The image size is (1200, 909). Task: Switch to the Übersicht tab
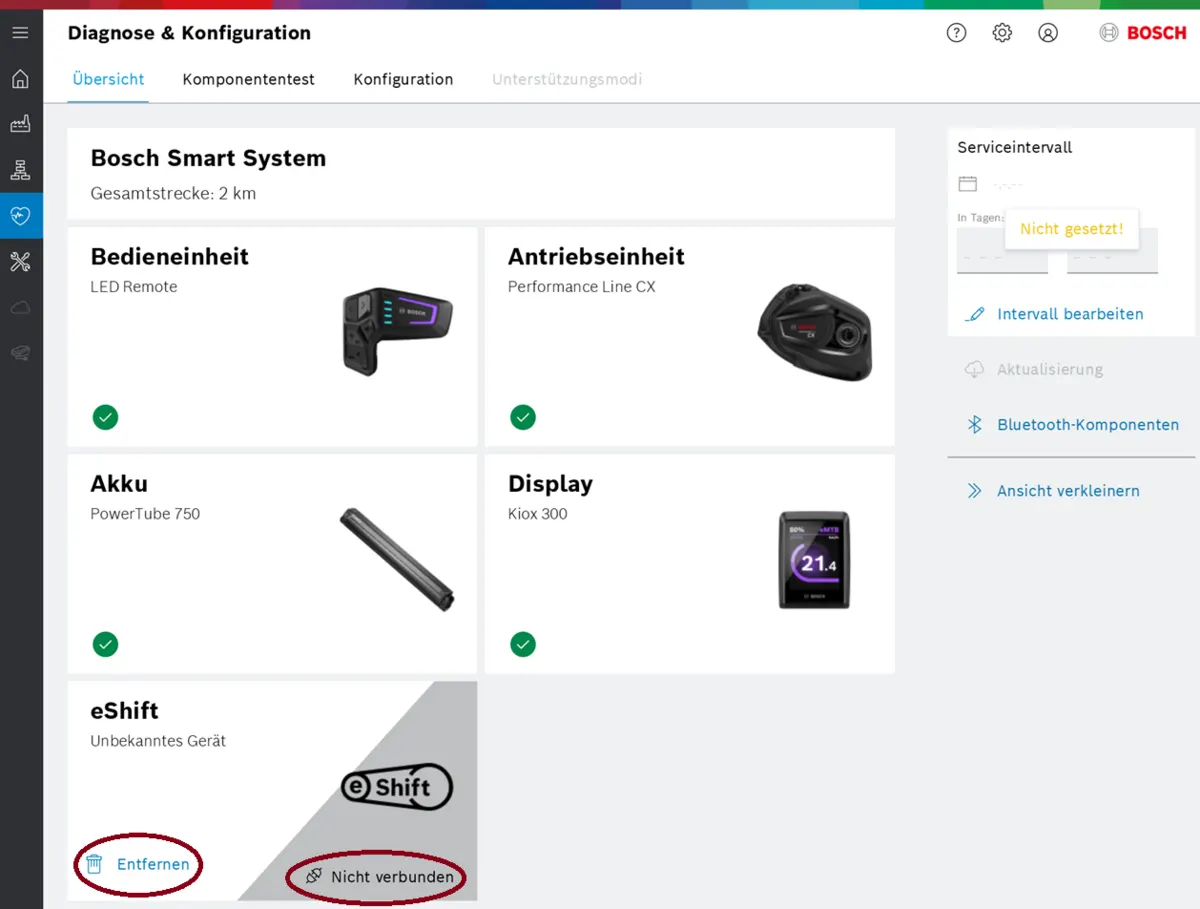109,79
